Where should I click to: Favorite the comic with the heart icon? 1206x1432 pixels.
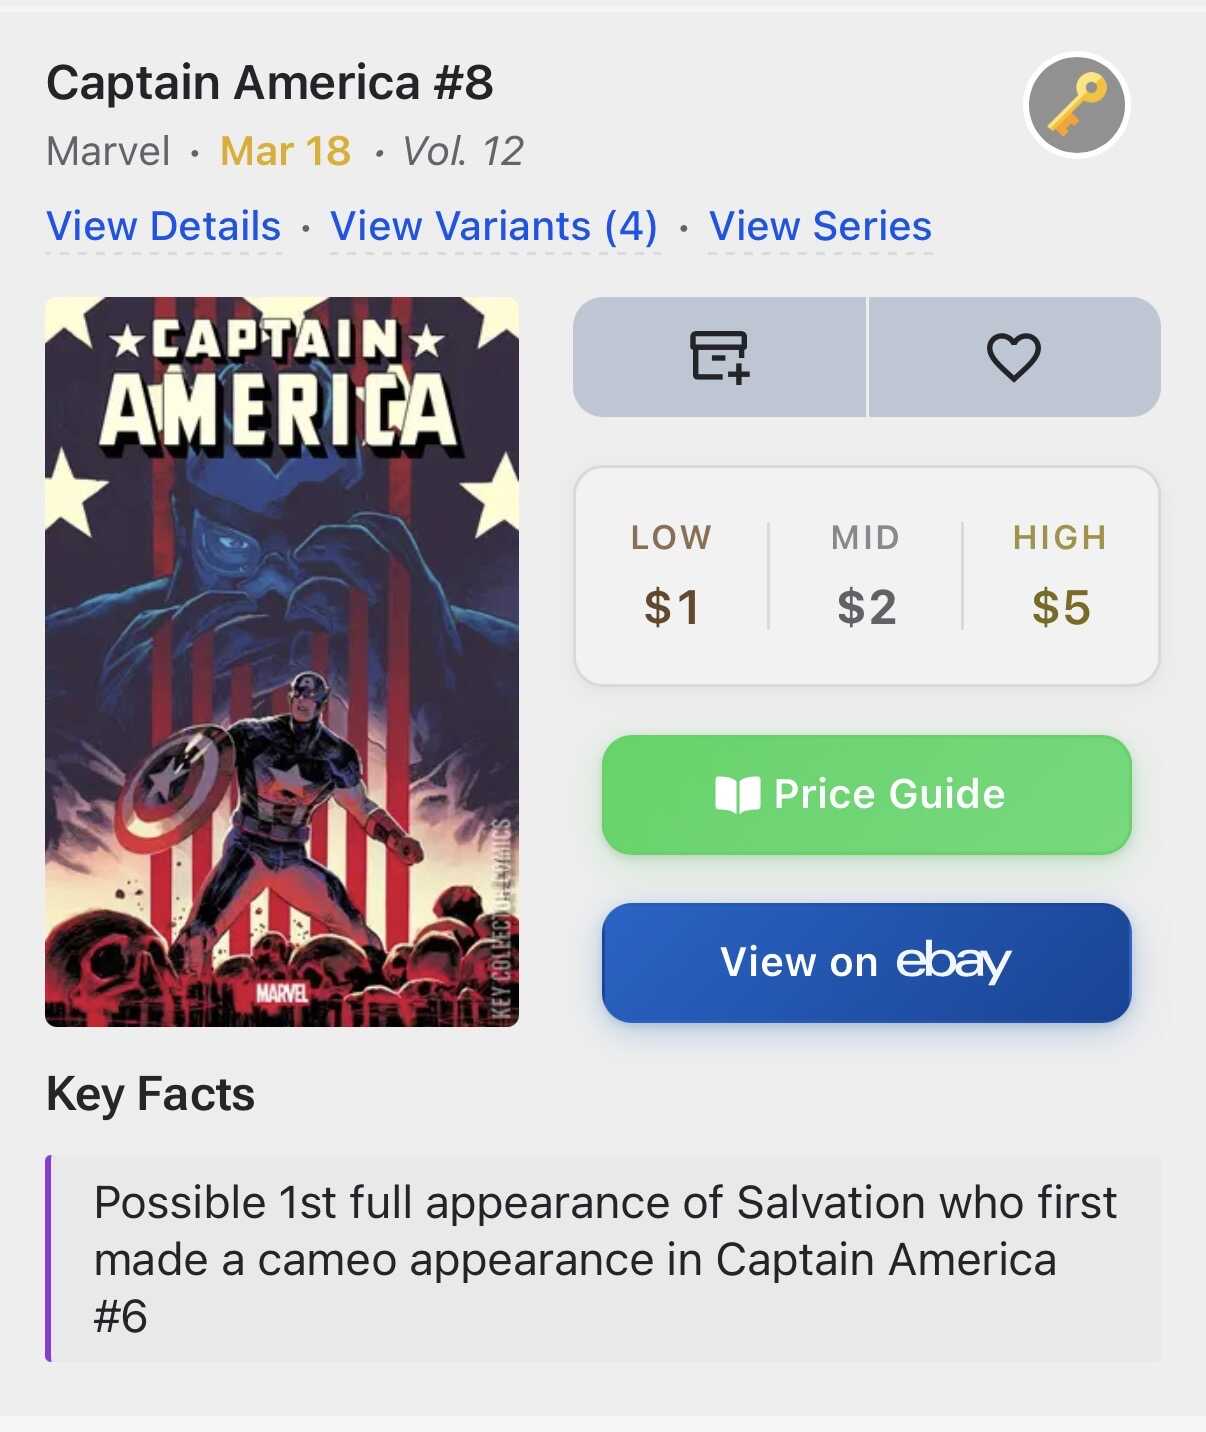(1014, 357)
